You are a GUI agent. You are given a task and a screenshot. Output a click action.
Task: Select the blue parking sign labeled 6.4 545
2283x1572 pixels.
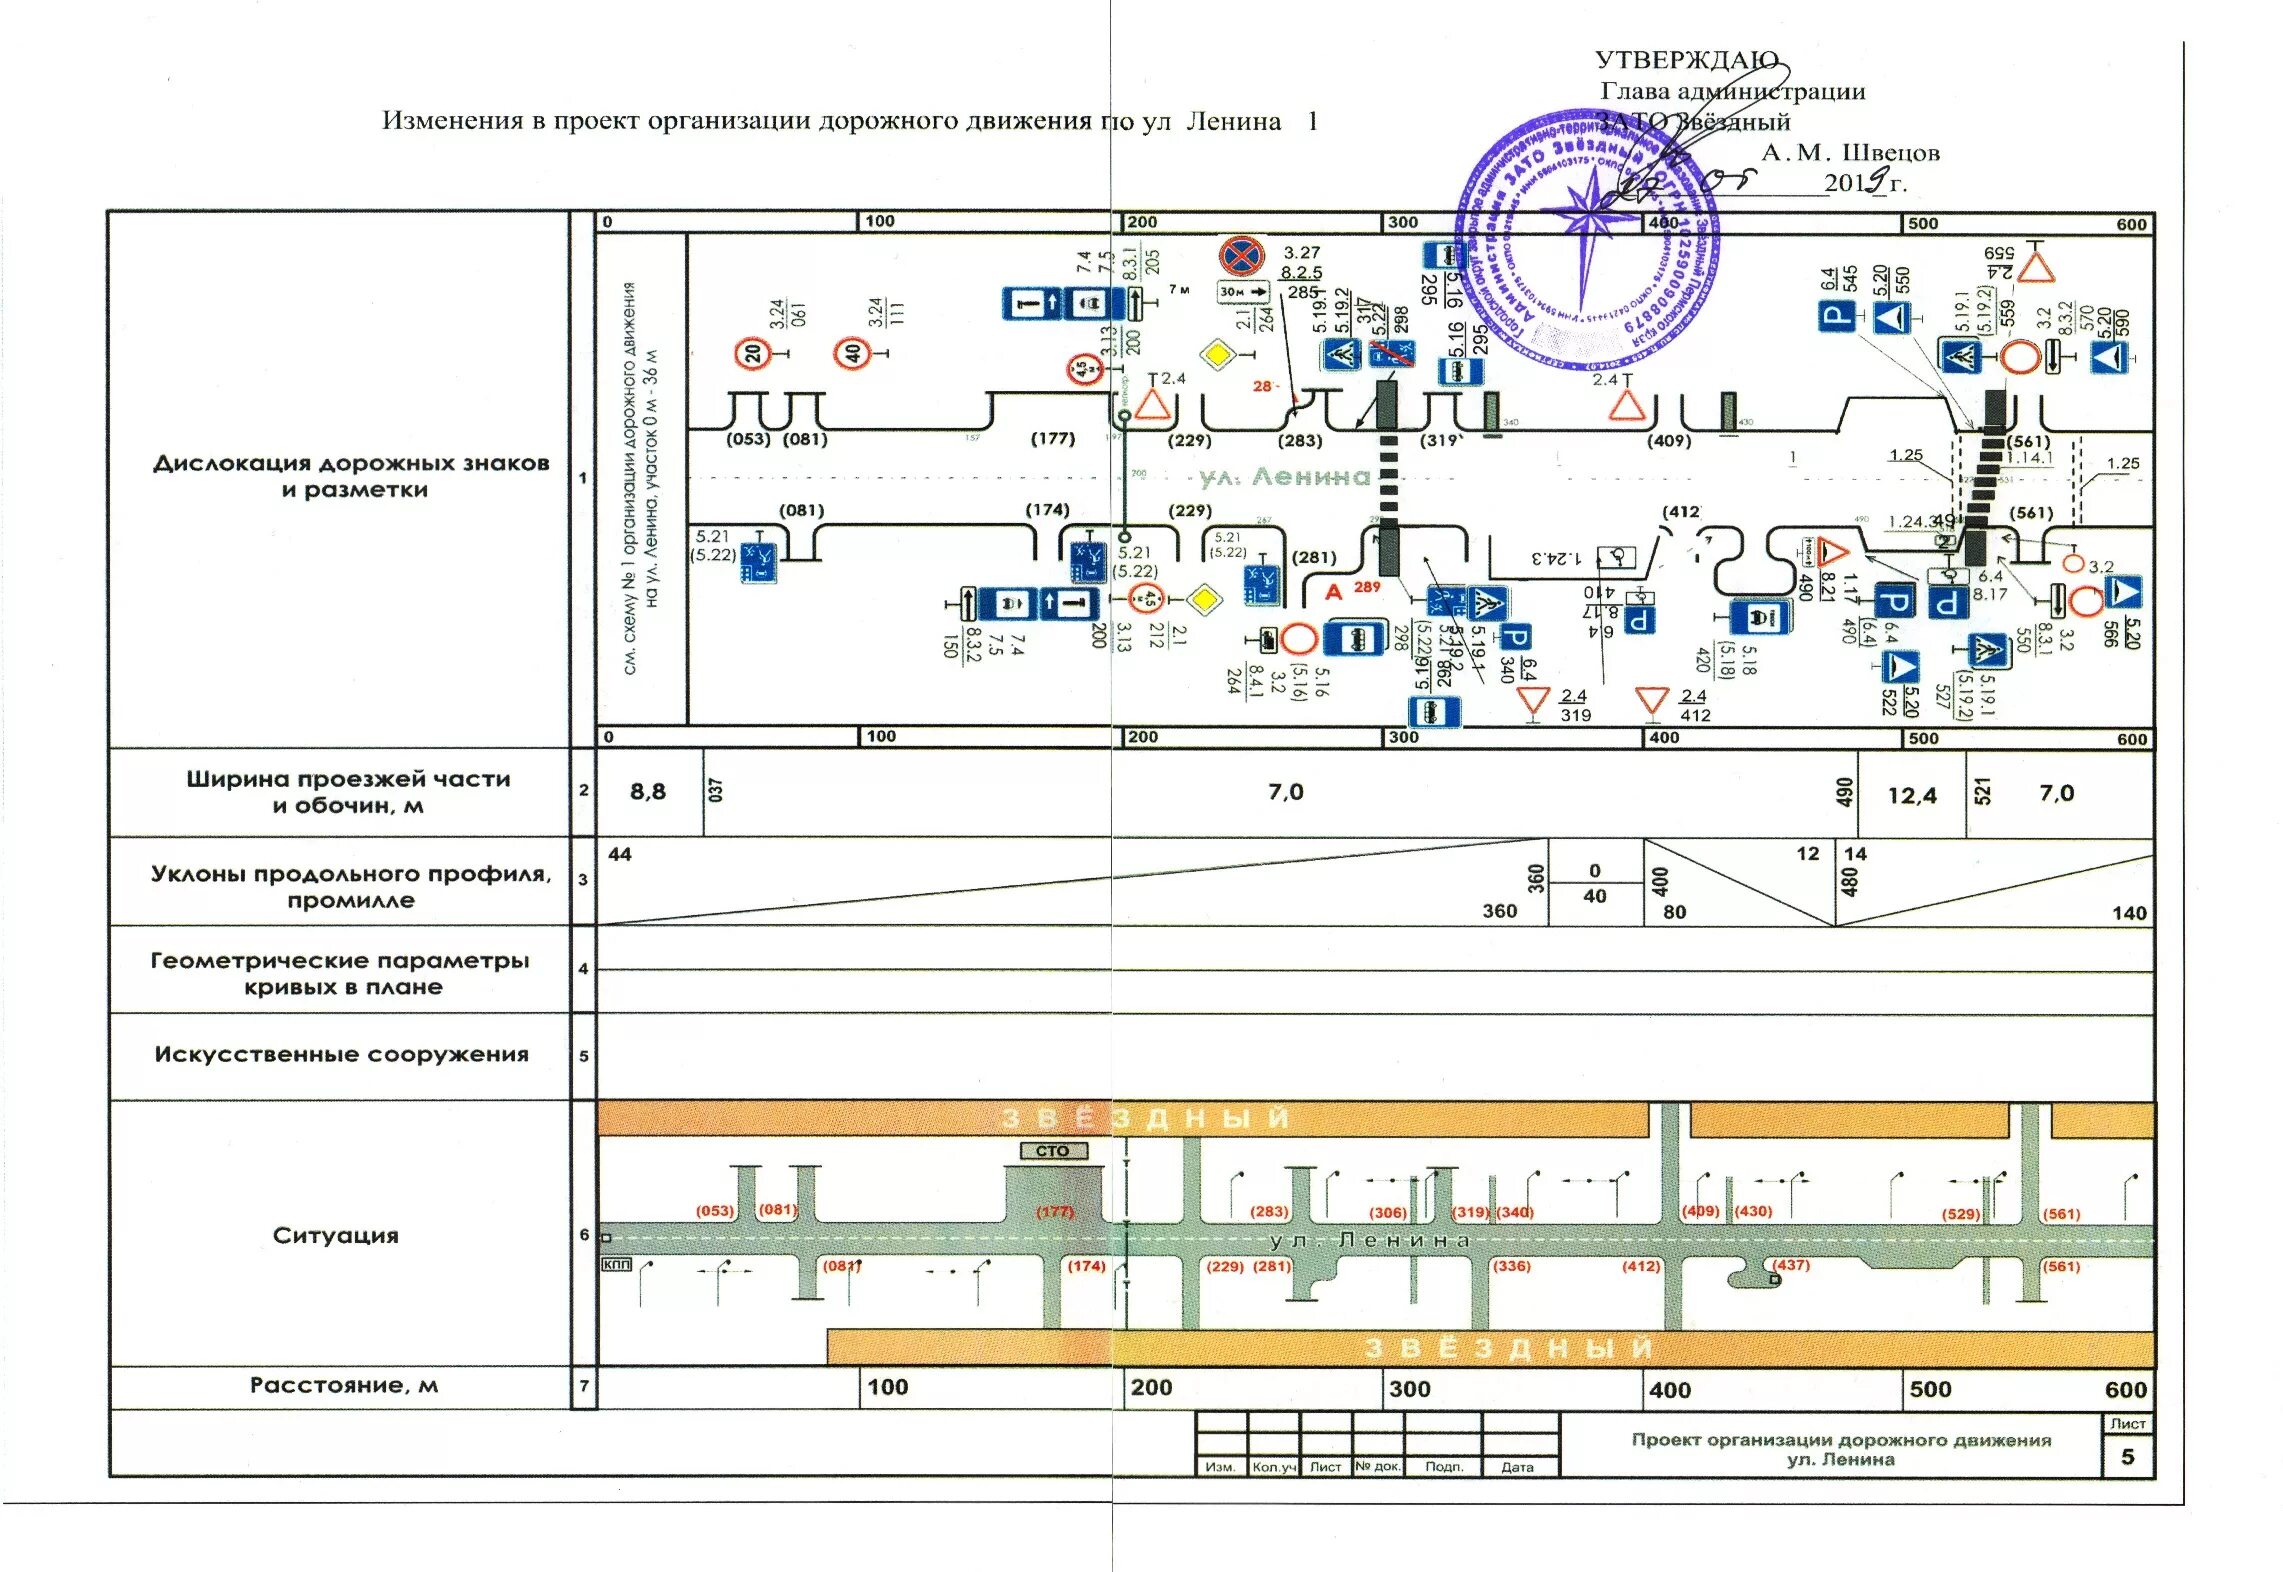tap(1836, 316)
